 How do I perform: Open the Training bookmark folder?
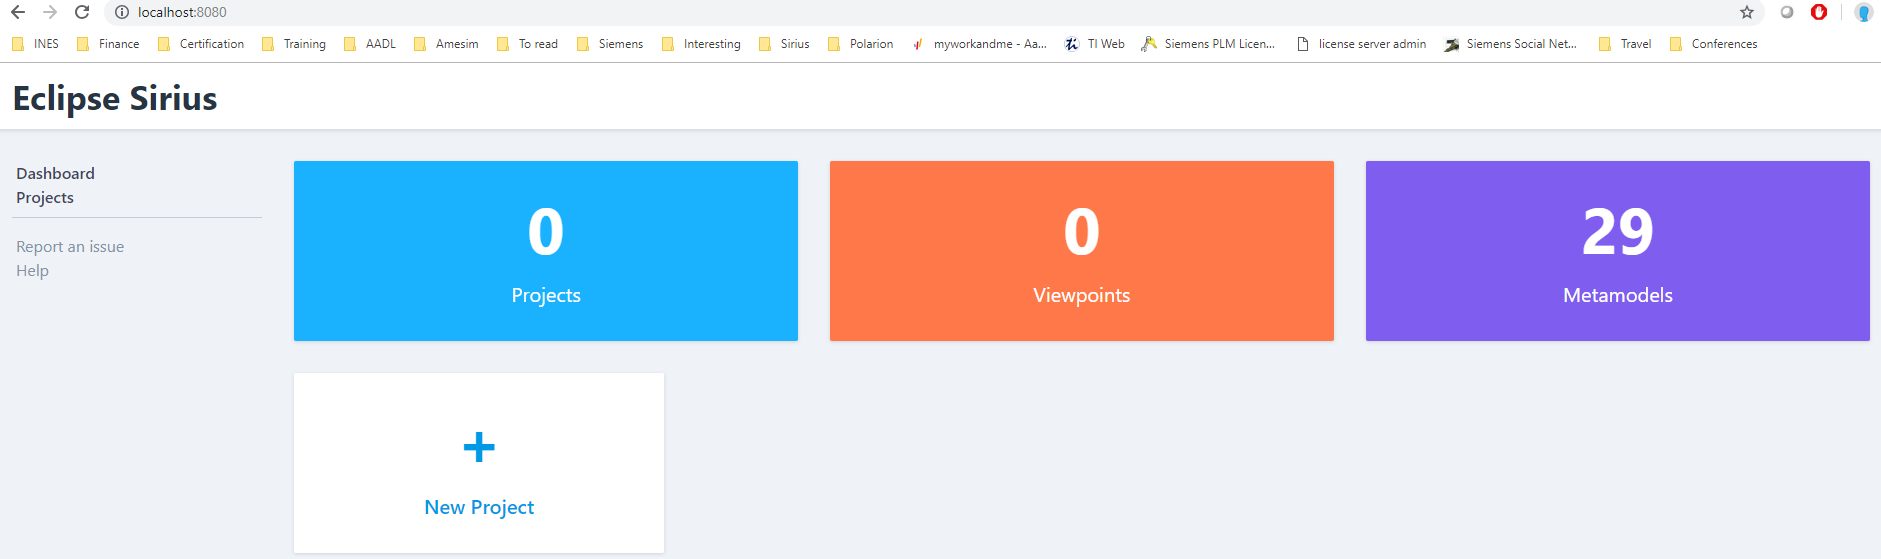click(x=294, y=44)
